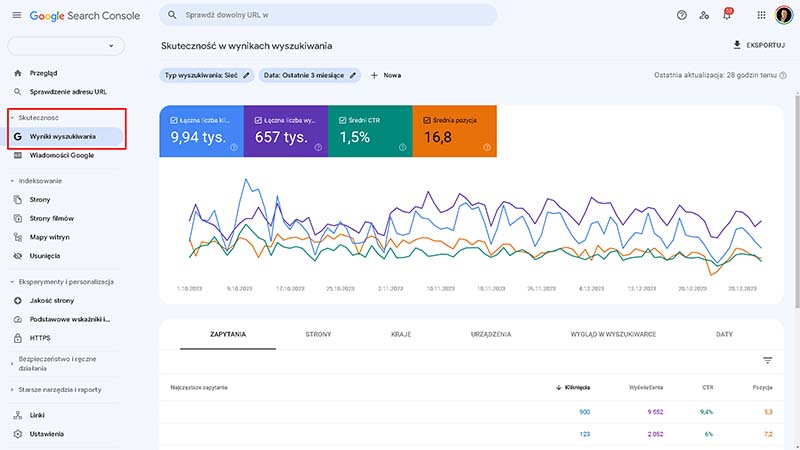The height and width of the screenshot is (450, 800).
Task: Expand the Starsze narzędzia i raporty section
Action: click(x=11, y=389)
